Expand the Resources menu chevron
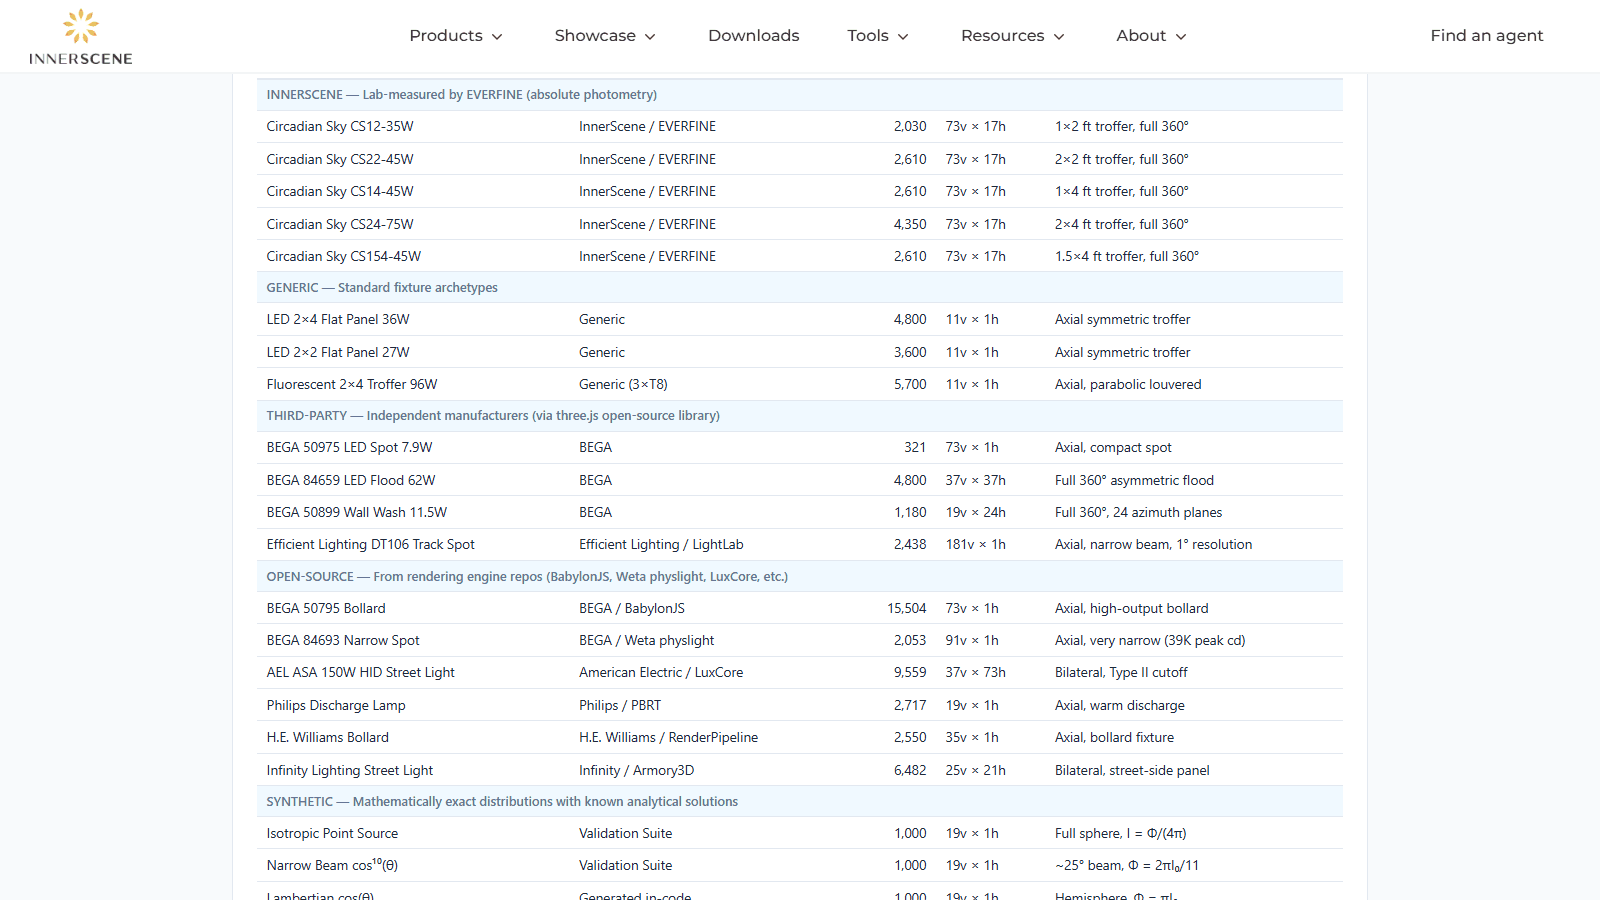 (x=1059, y=37)
